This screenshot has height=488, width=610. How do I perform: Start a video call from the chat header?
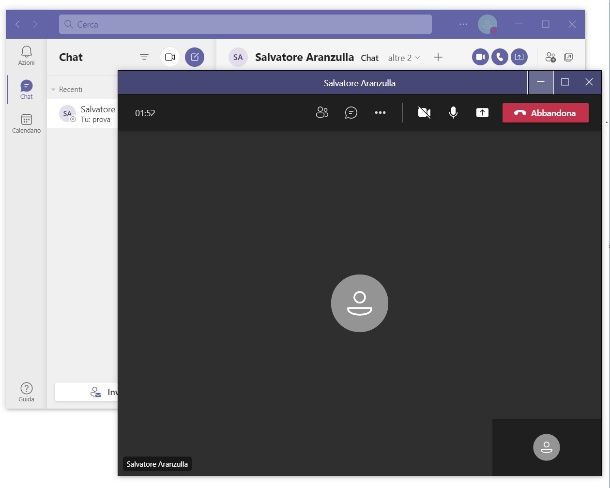(x=480, y=57)
